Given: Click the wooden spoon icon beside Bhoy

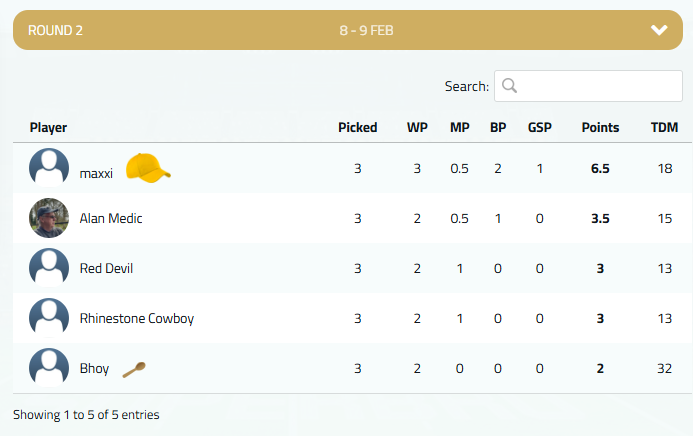Looking at the screenshot, I should (134, 369).
